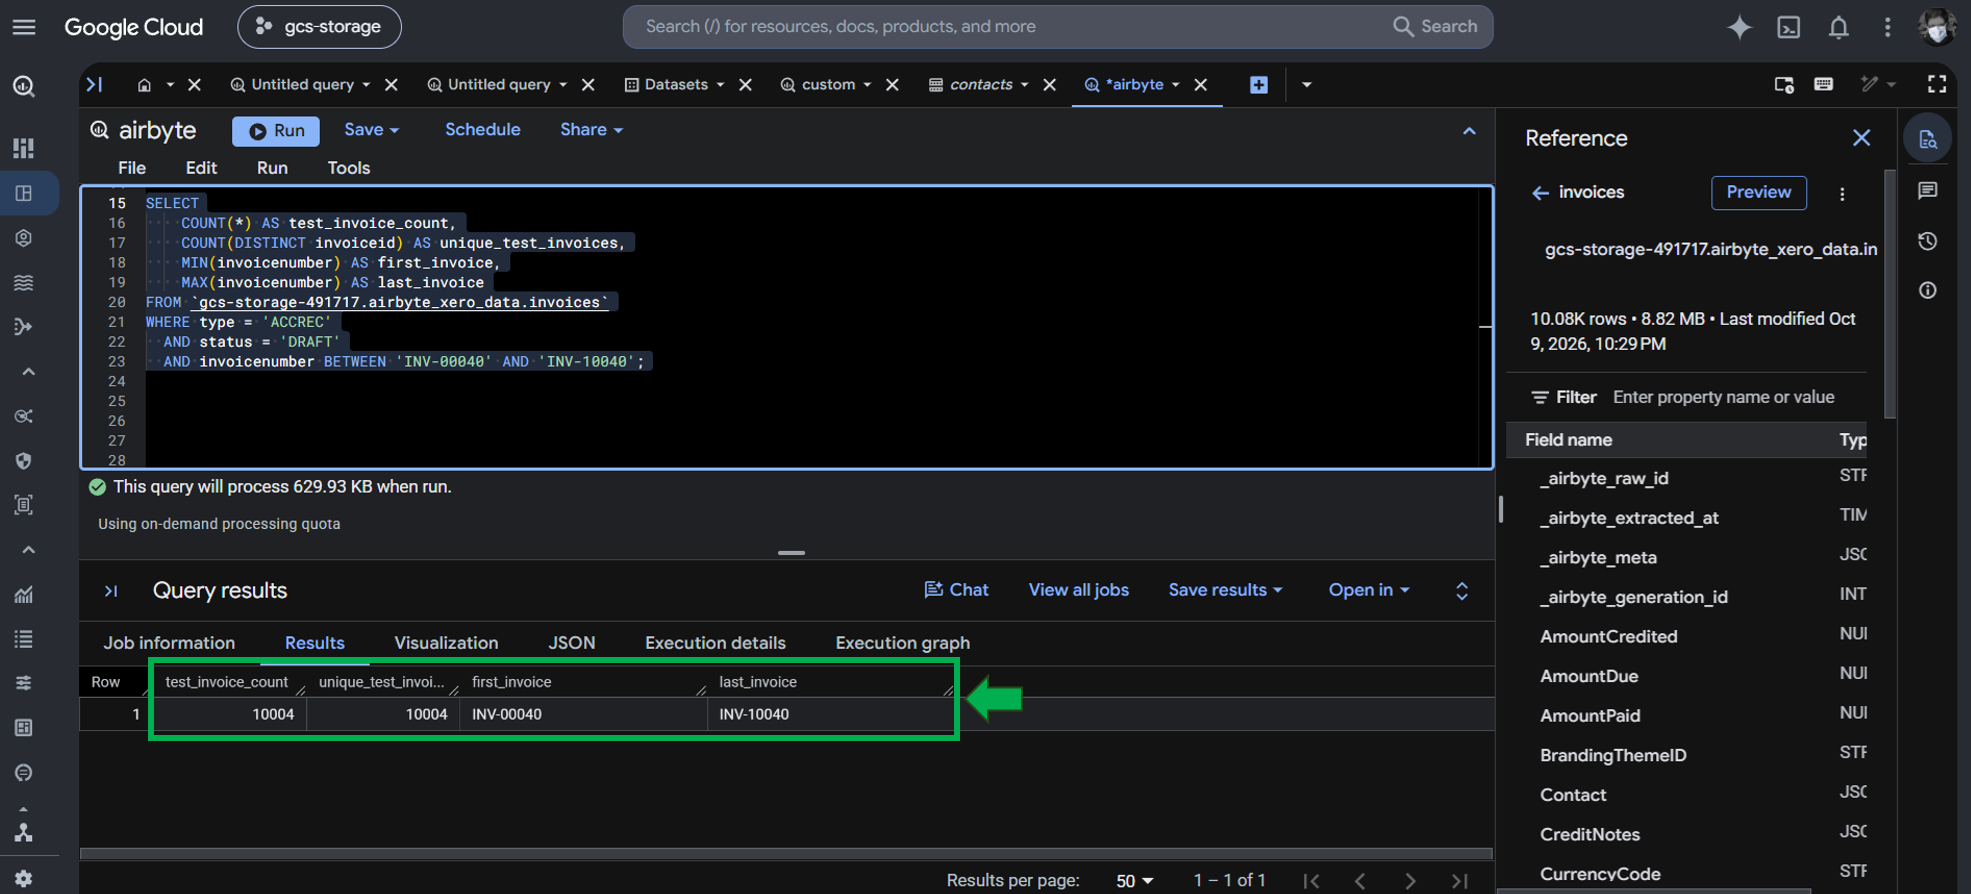Click the Google Cloud search field
Viewport: 1971px width, 894px height.
1058,27
